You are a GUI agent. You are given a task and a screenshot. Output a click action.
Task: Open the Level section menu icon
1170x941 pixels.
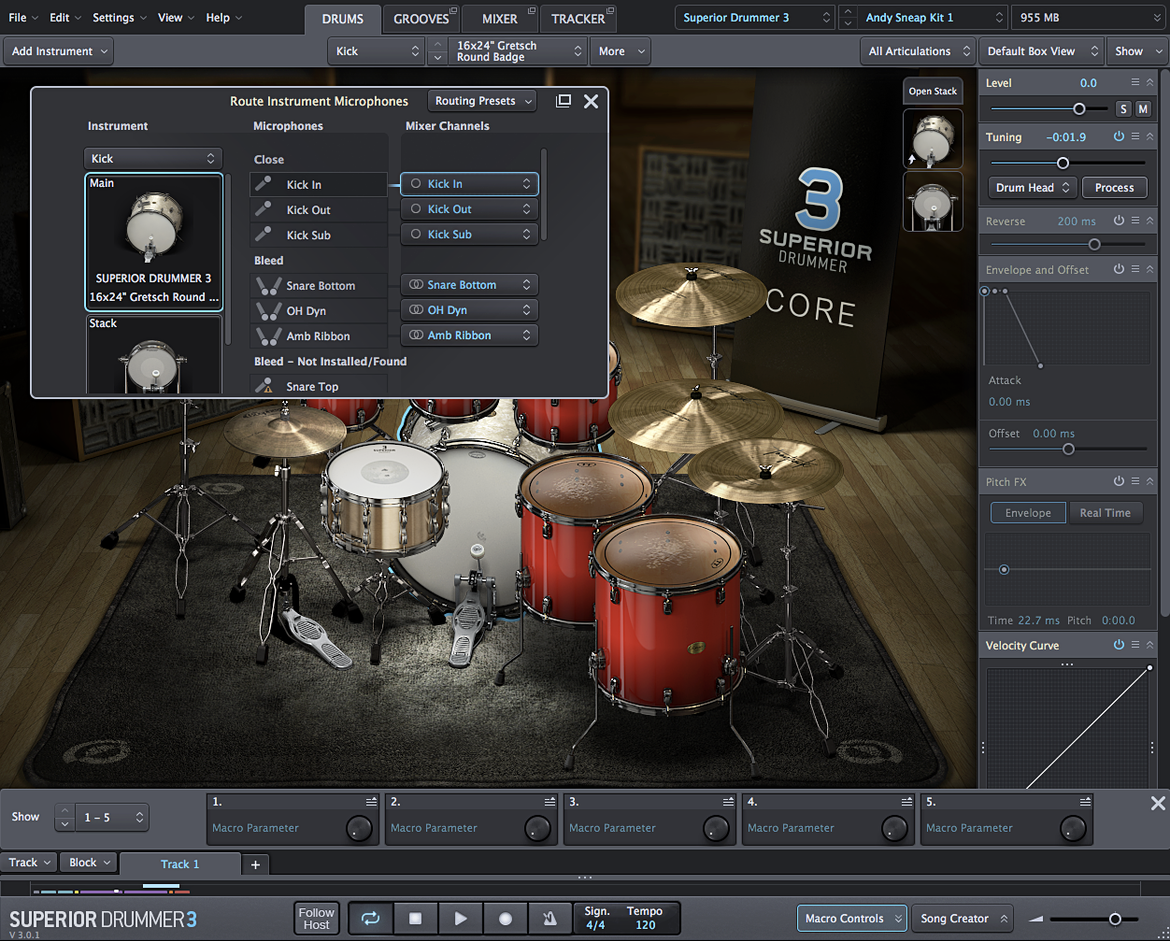pos(1135,82)
